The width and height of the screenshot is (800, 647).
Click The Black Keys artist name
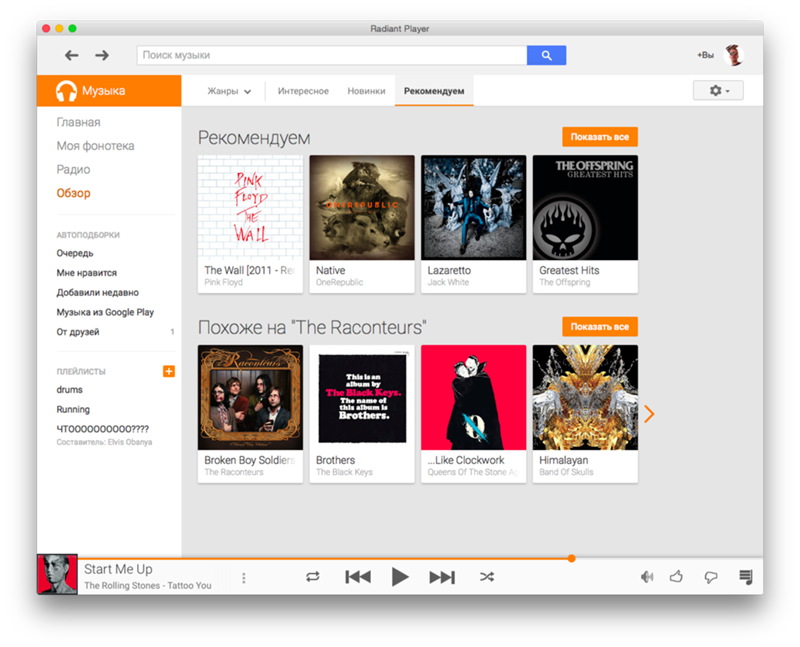(x=344, y=472)
